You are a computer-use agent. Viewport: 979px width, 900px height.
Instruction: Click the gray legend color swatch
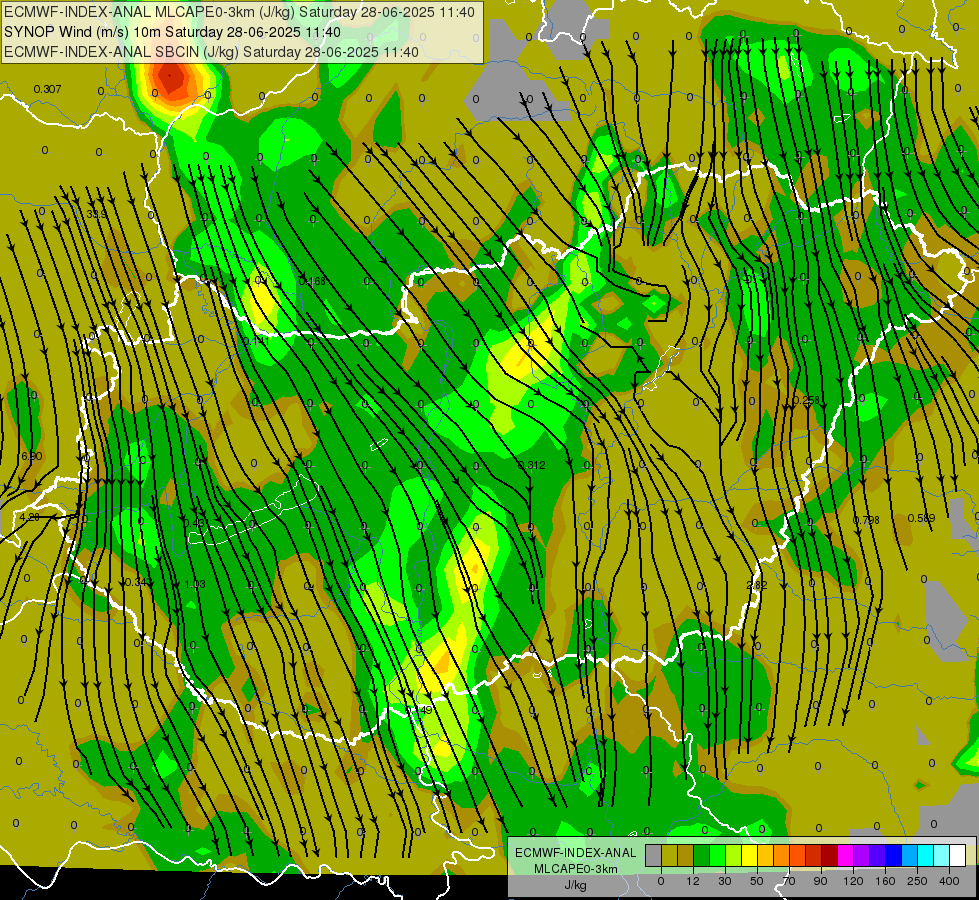tap(654, 856)
